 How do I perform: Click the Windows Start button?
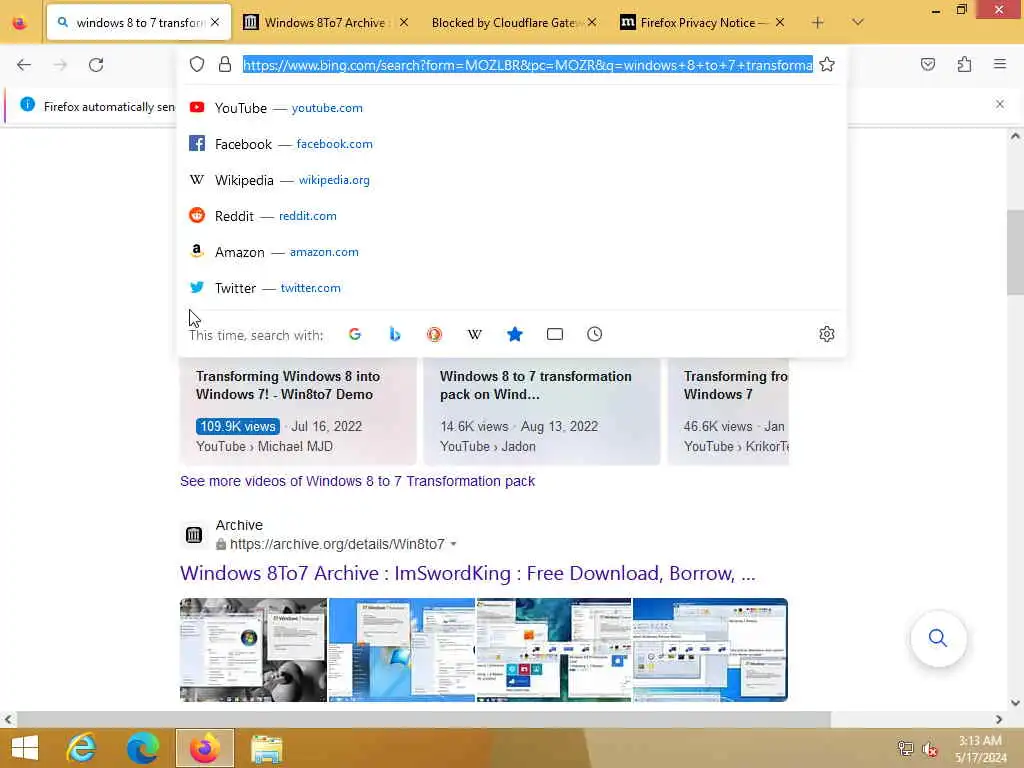pos(25,748)
